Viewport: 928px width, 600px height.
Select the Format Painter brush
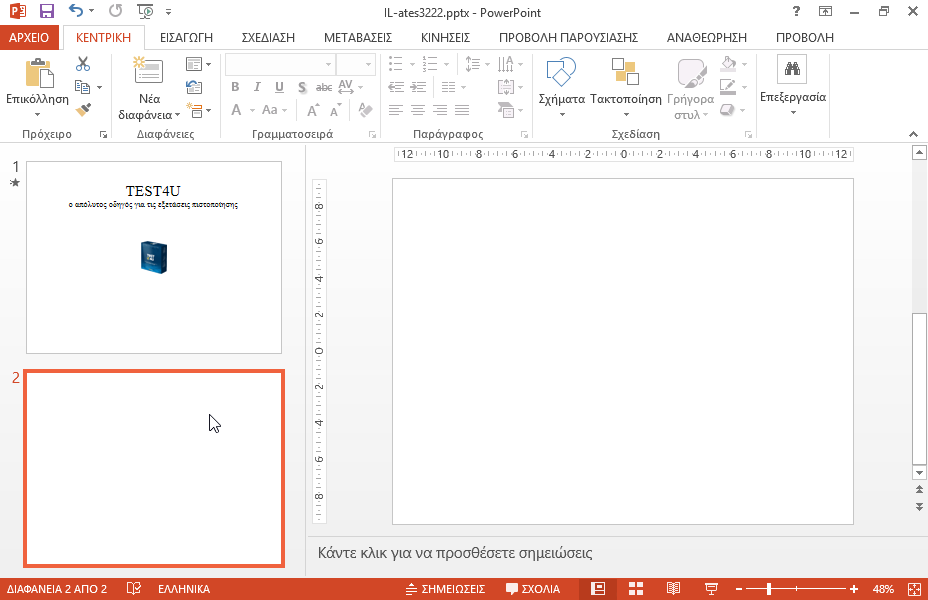coord(83,109)
